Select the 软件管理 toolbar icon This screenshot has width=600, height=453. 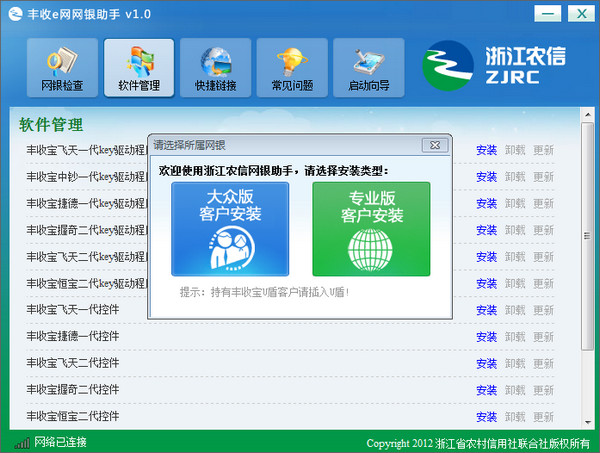(x=138, y=68)
